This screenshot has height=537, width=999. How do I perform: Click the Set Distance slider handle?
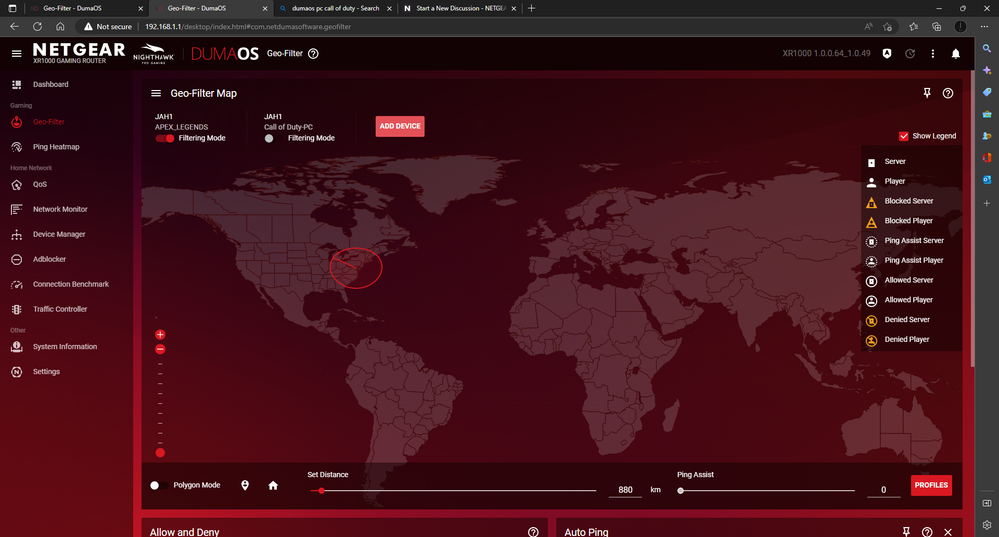(322, 490)
